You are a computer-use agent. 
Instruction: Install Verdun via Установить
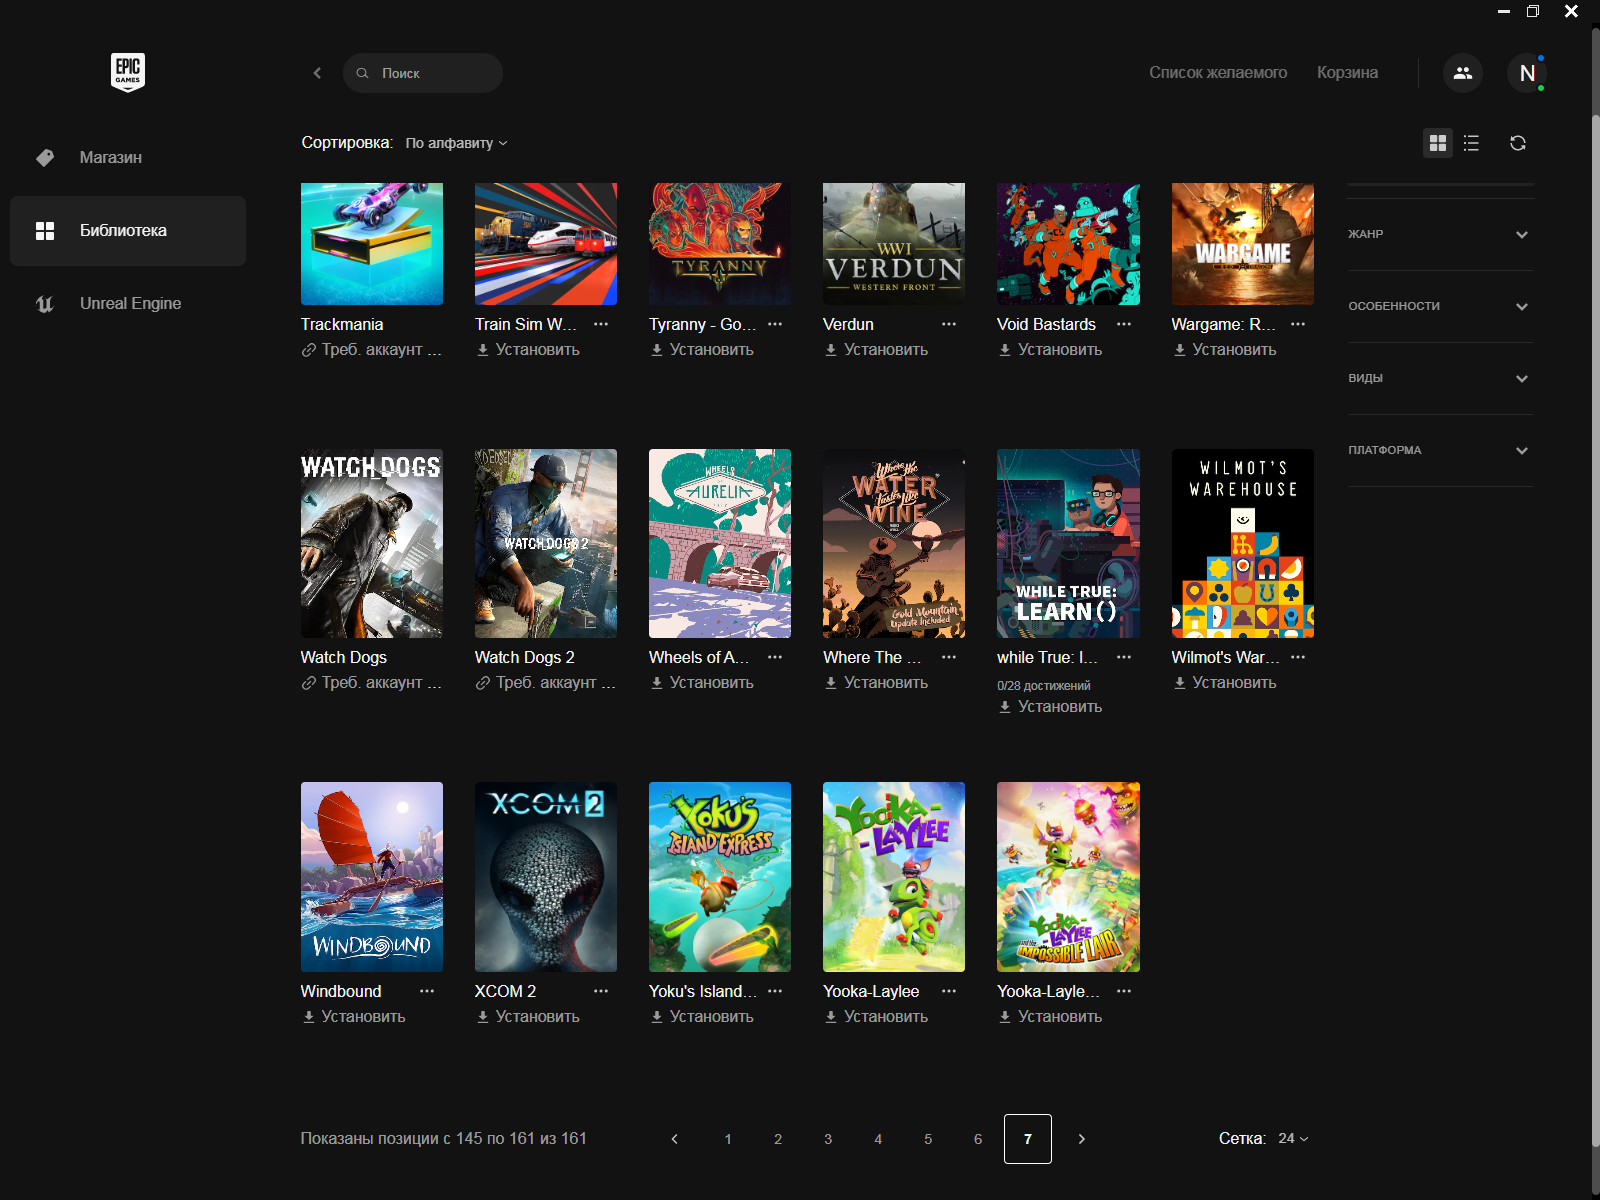click(876, 350)
